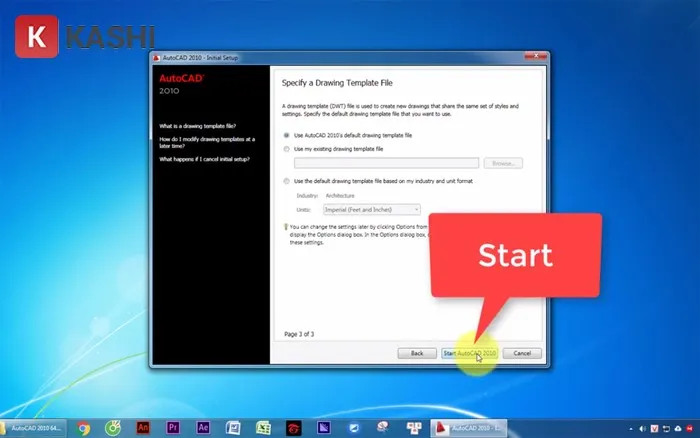Click the network tray icon
This screenshot has width=700, height=438.
(x=666, y=429)
